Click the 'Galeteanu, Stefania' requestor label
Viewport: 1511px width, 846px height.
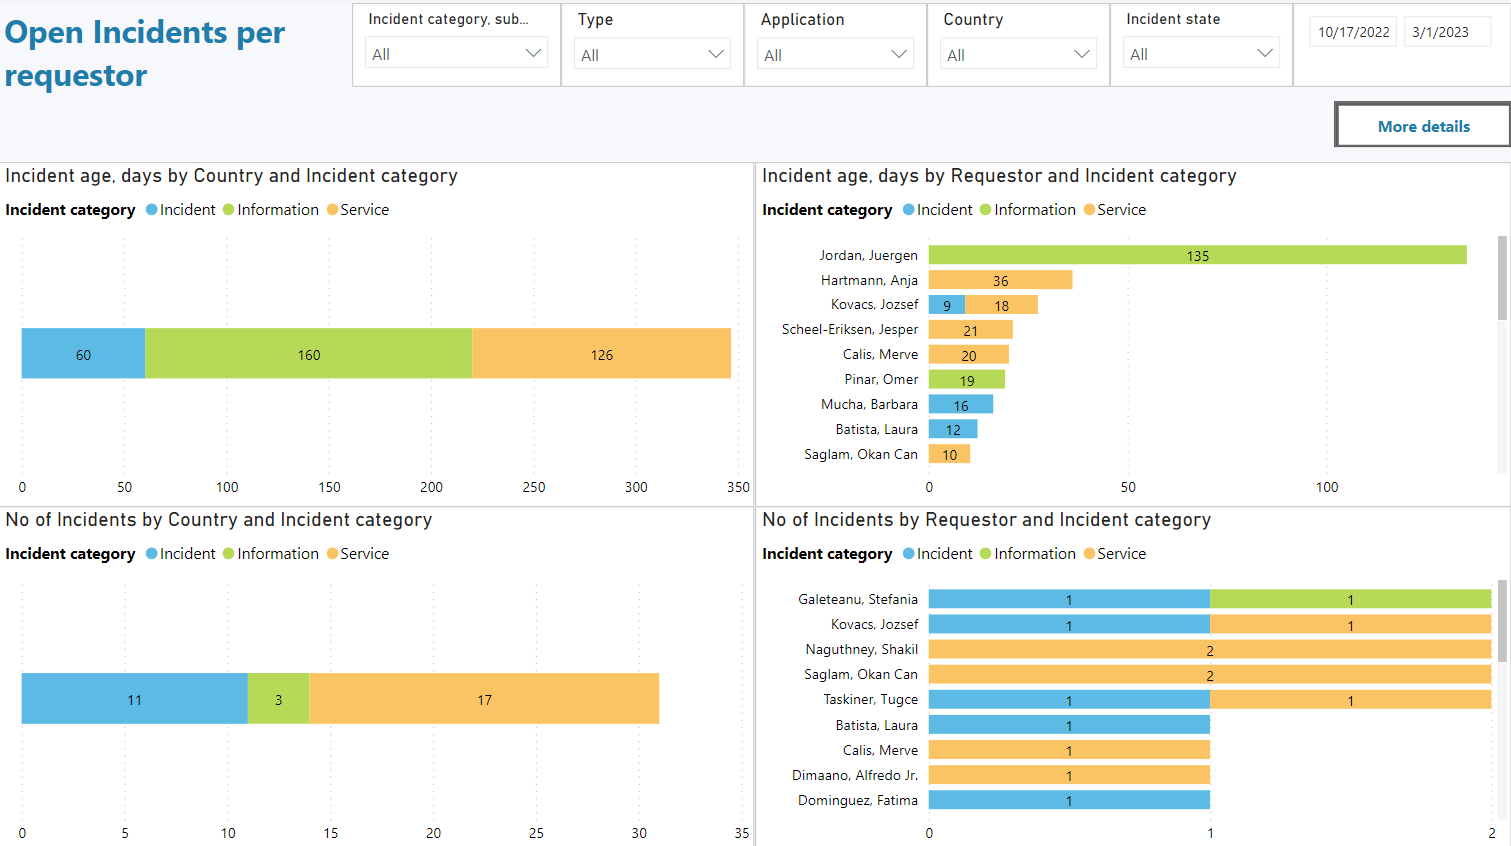click(x=857, y=599)
